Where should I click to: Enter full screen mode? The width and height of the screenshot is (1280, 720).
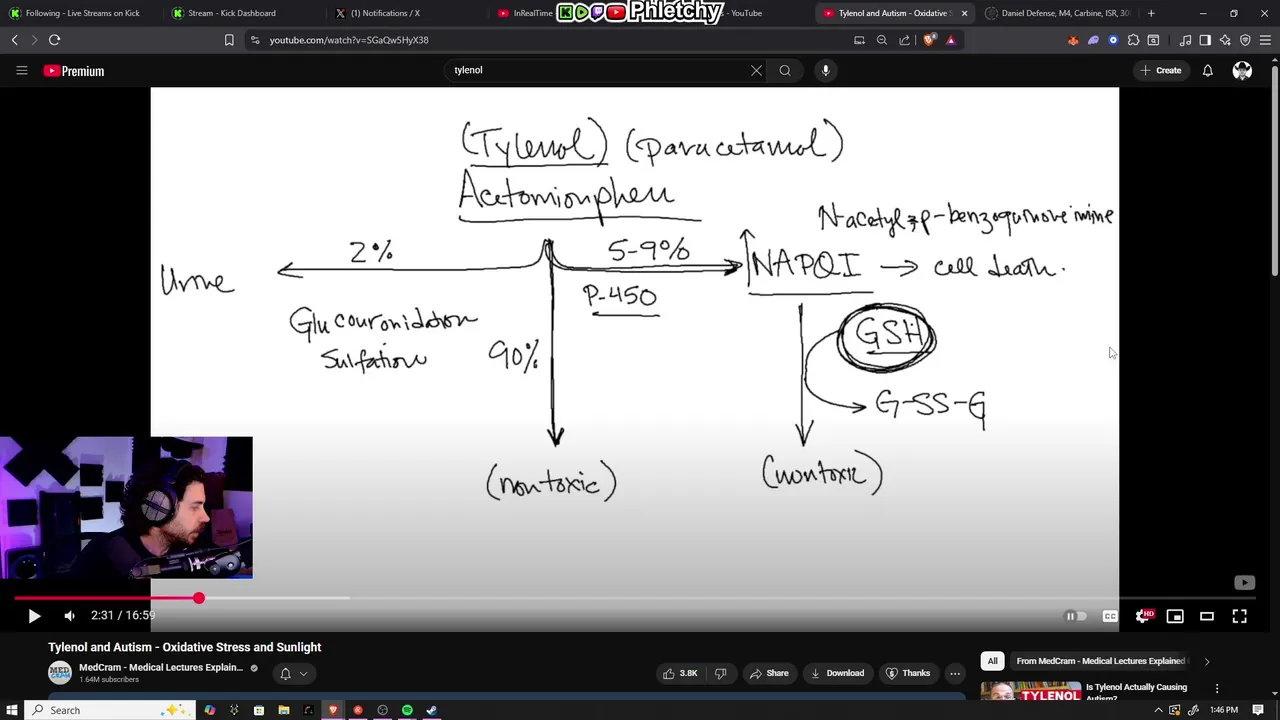click(1239, 616)
